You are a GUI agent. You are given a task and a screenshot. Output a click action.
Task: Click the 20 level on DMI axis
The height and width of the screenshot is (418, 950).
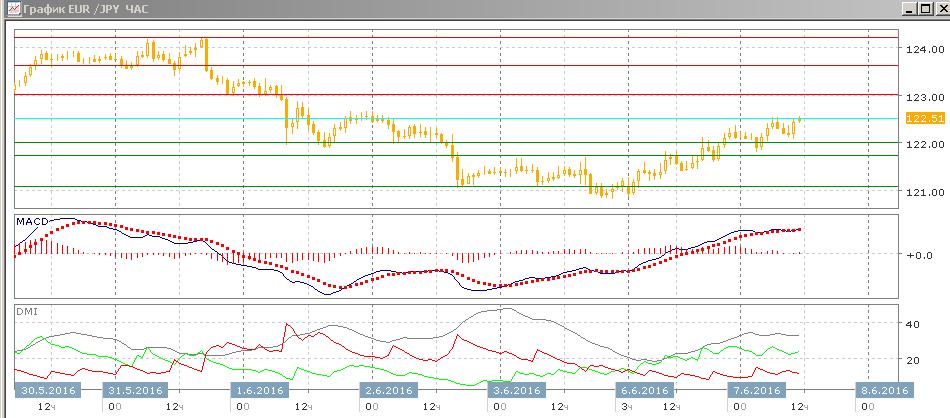click(913, 360)
